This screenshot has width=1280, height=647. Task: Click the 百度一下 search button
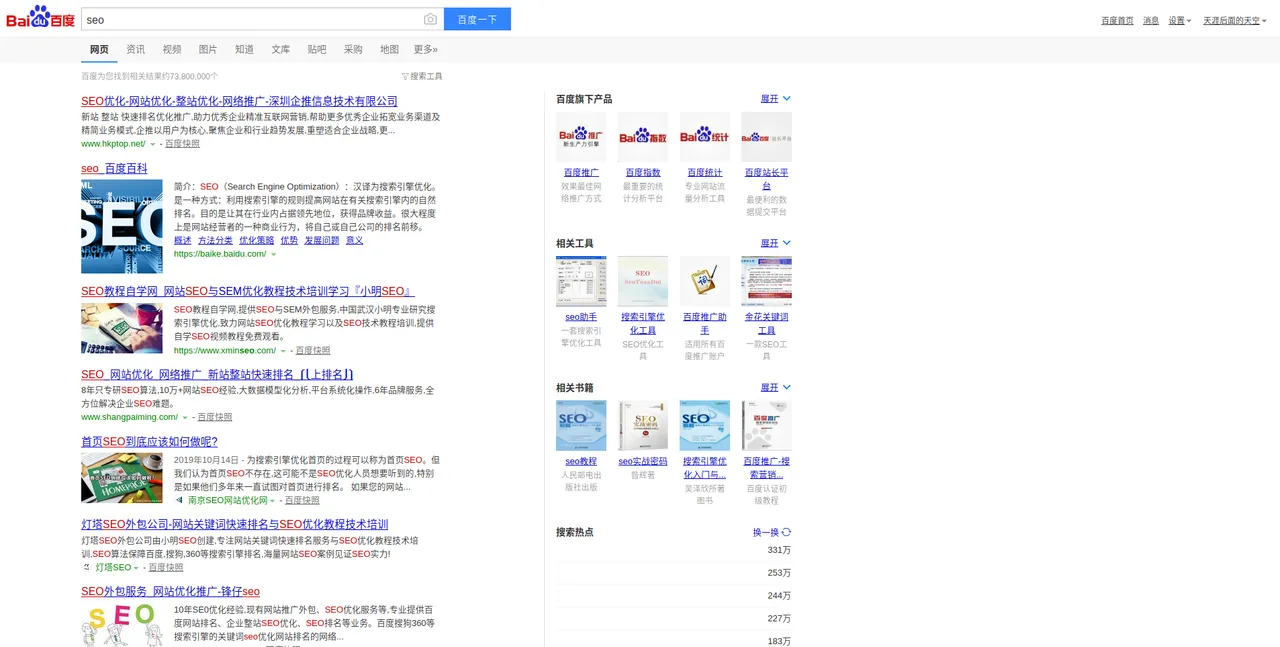pos(477,19)
